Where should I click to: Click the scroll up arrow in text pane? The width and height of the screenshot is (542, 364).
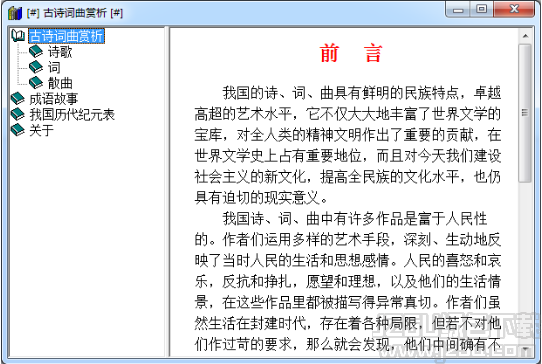tap(525, 36)
